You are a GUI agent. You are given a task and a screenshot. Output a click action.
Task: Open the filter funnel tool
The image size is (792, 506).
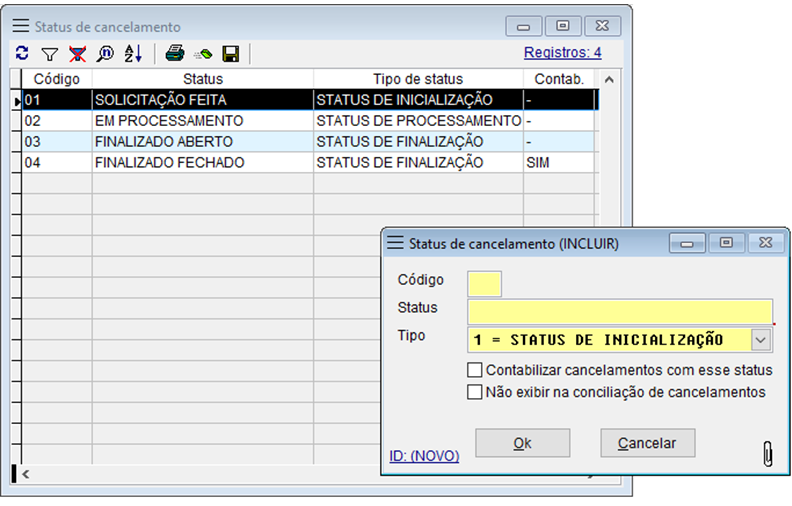coord(49,53)
